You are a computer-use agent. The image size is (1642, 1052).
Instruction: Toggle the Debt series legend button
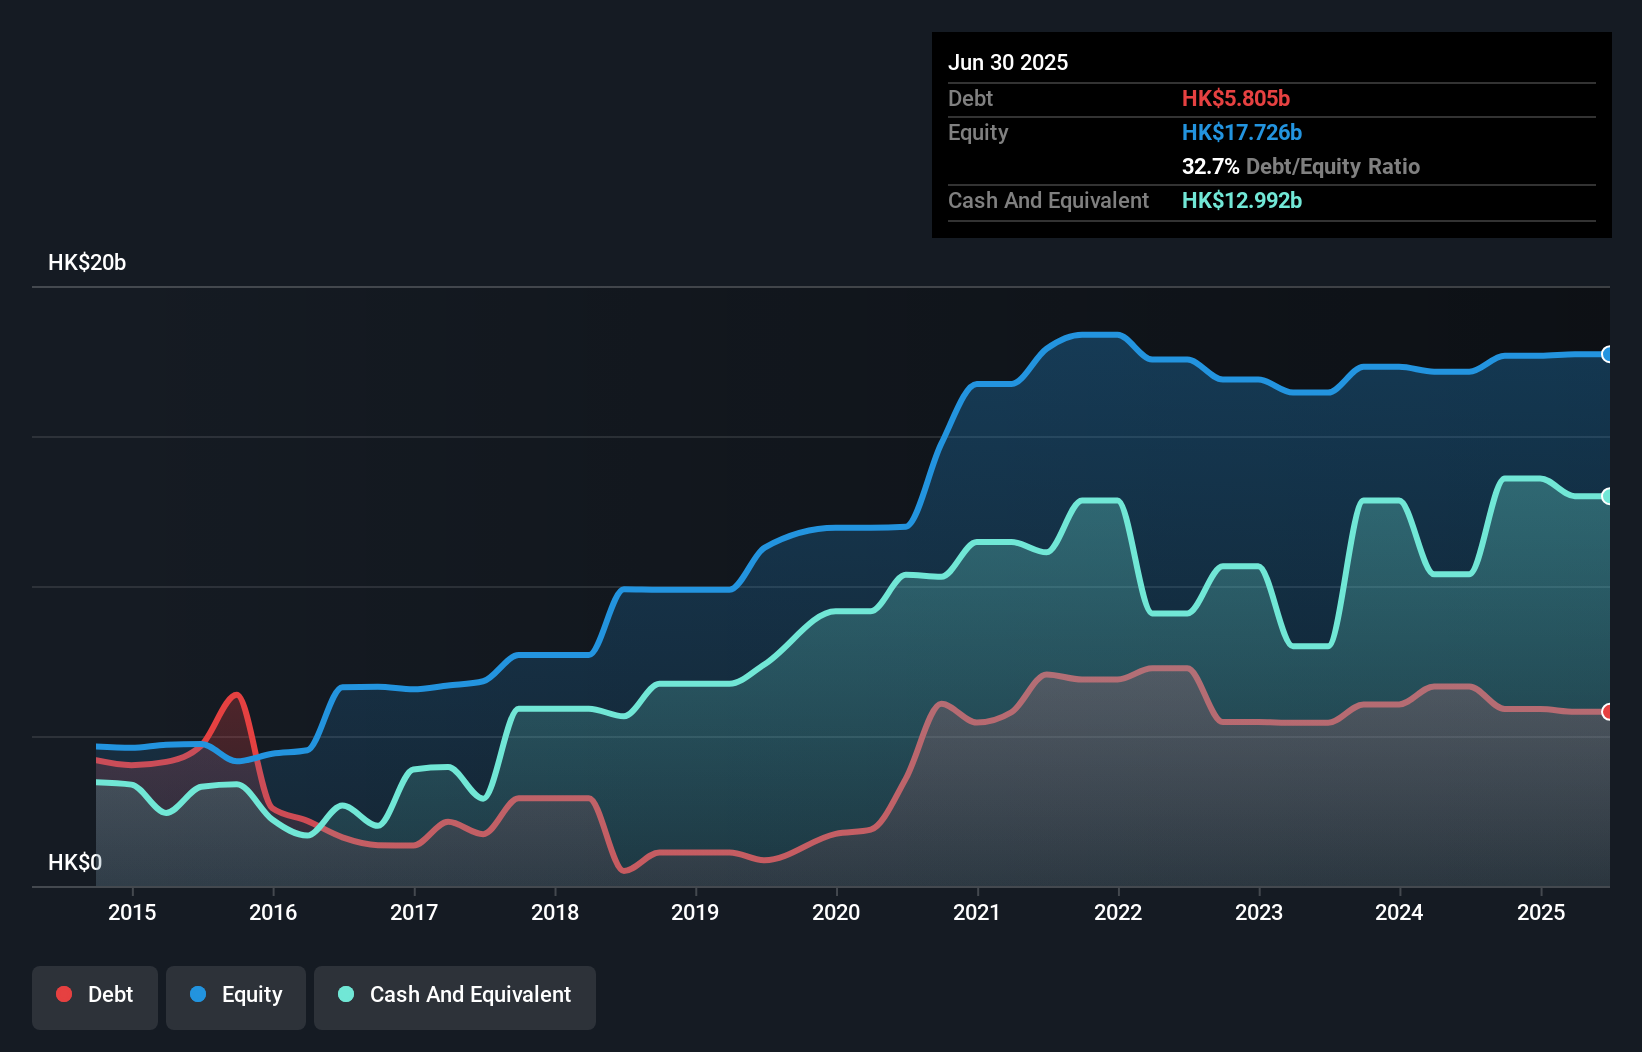[95, 997]
